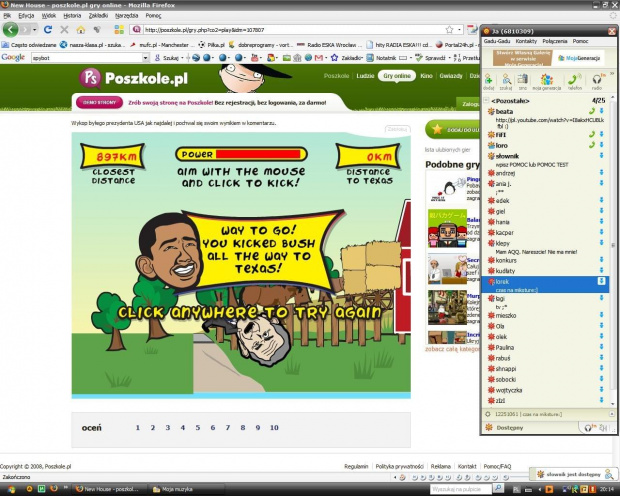Click the 'Radio ESKA Wrocław' bookmark

click(327, 45)
